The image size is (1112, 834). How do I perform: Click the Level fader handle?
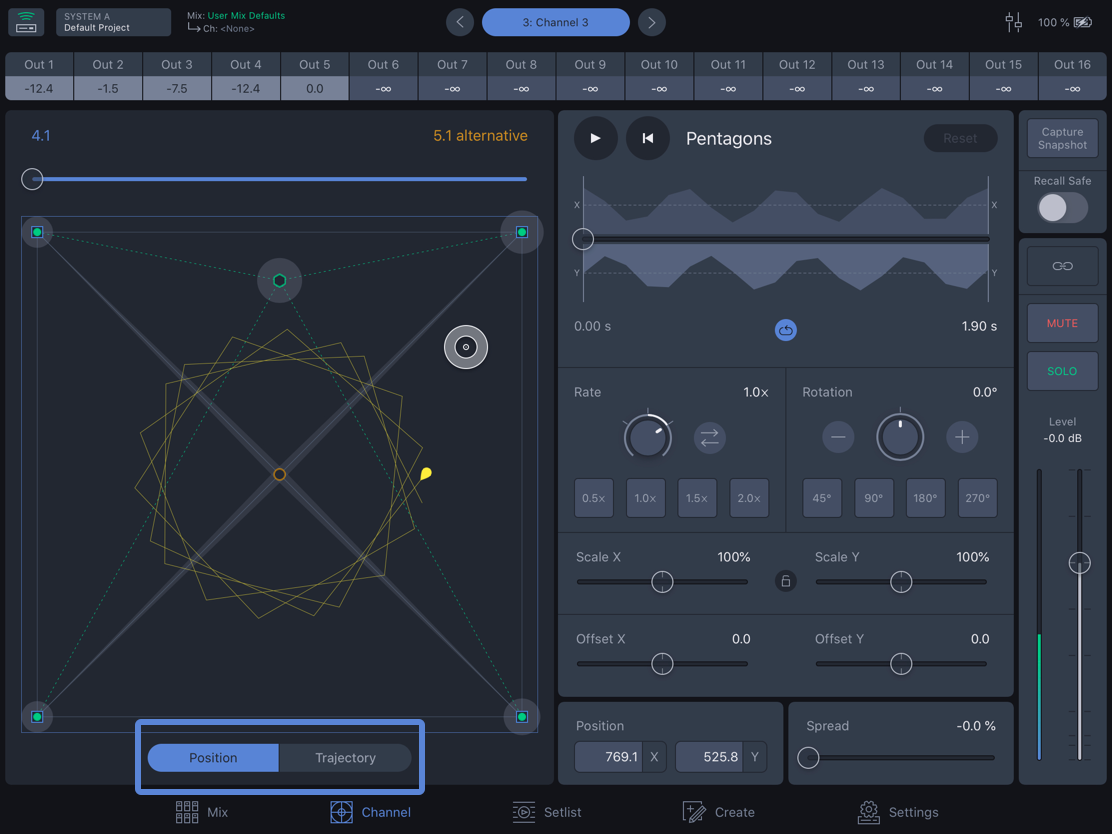[1079, 563]
